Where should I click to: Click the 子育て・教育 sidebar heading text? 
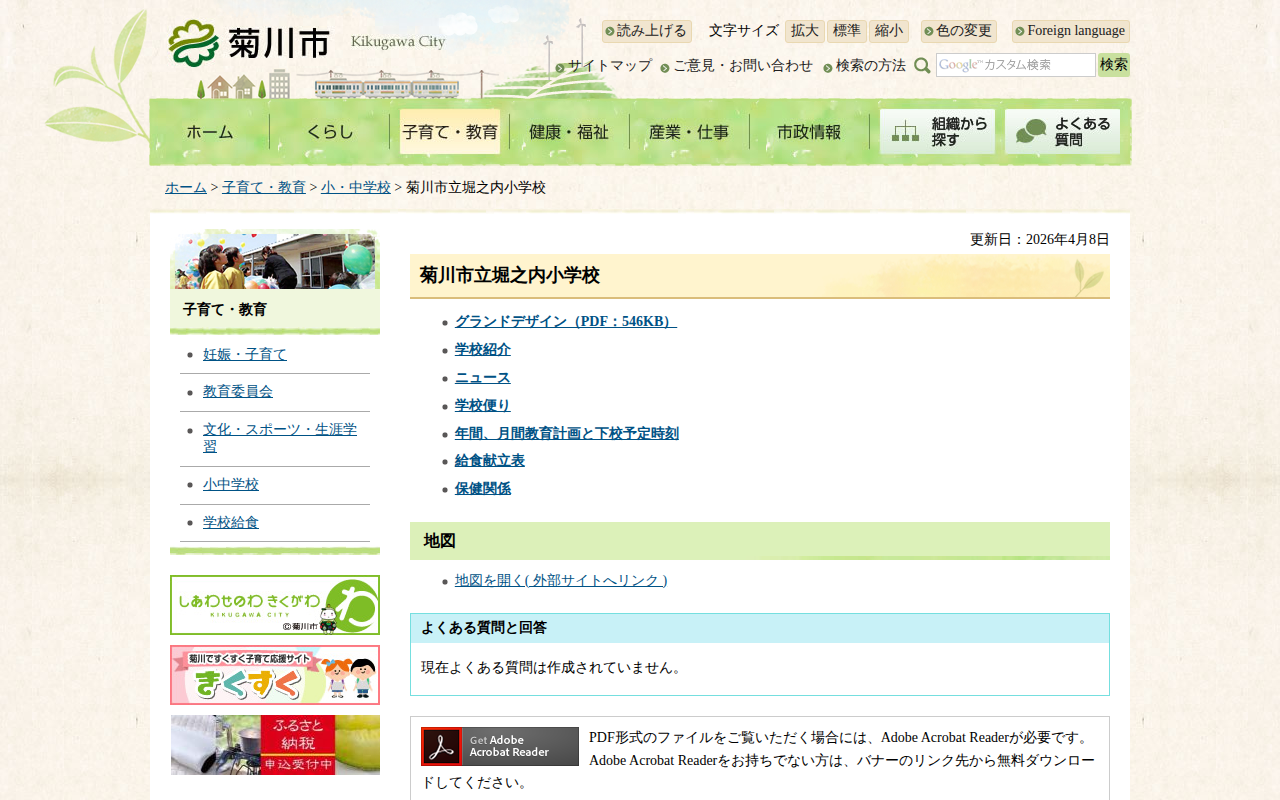[x=225, y=310]
